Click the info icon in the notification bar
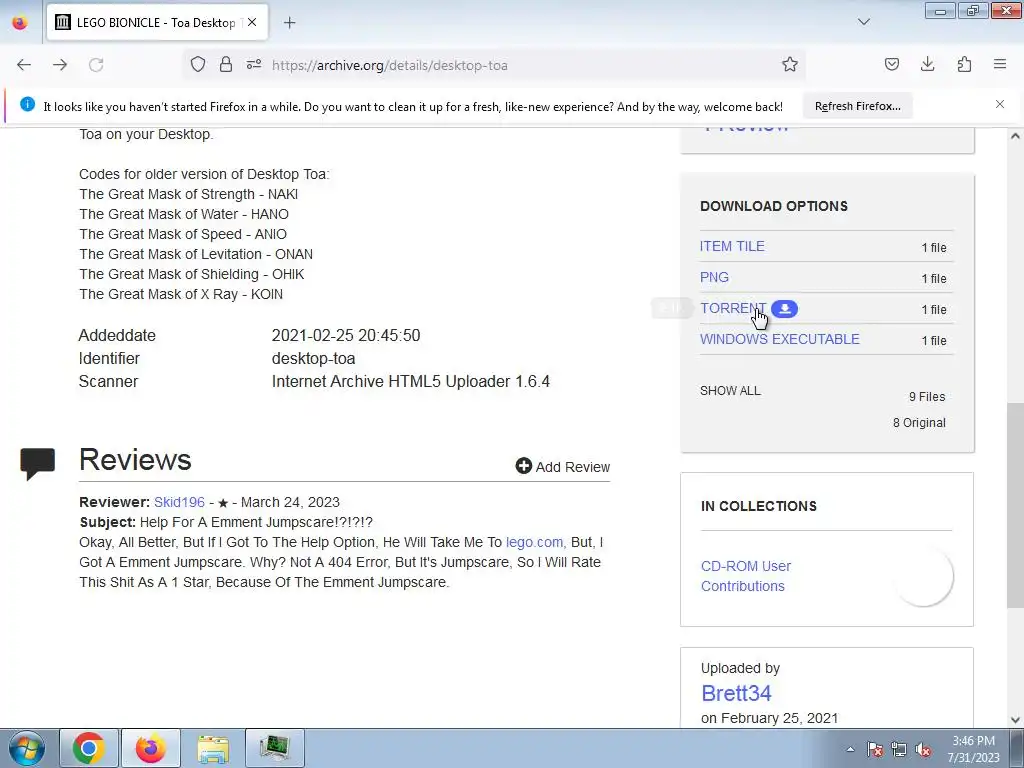 click(27, 104)
